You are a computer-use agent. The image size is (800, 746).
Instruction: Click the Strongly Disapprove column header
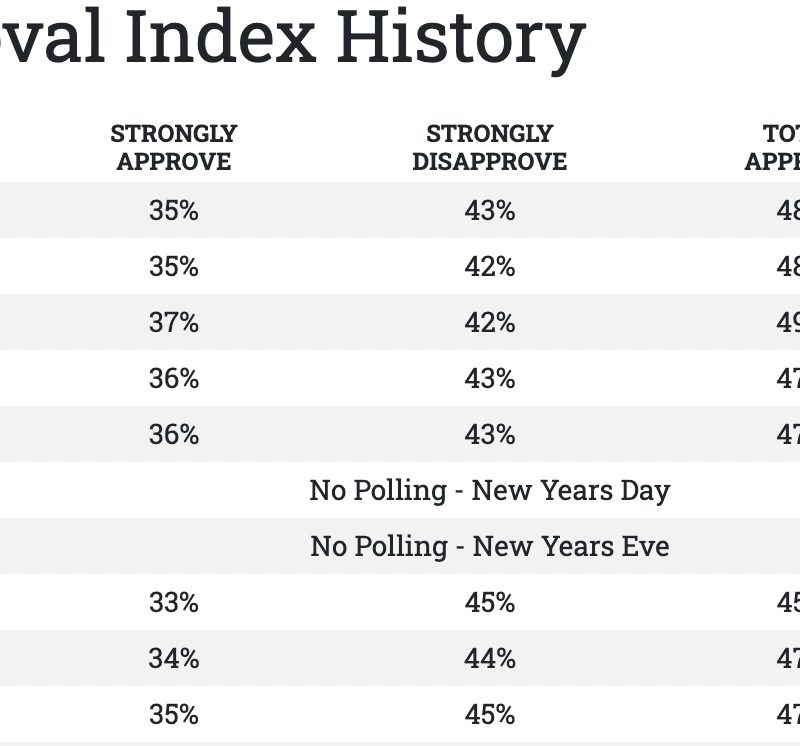(489, 147)
